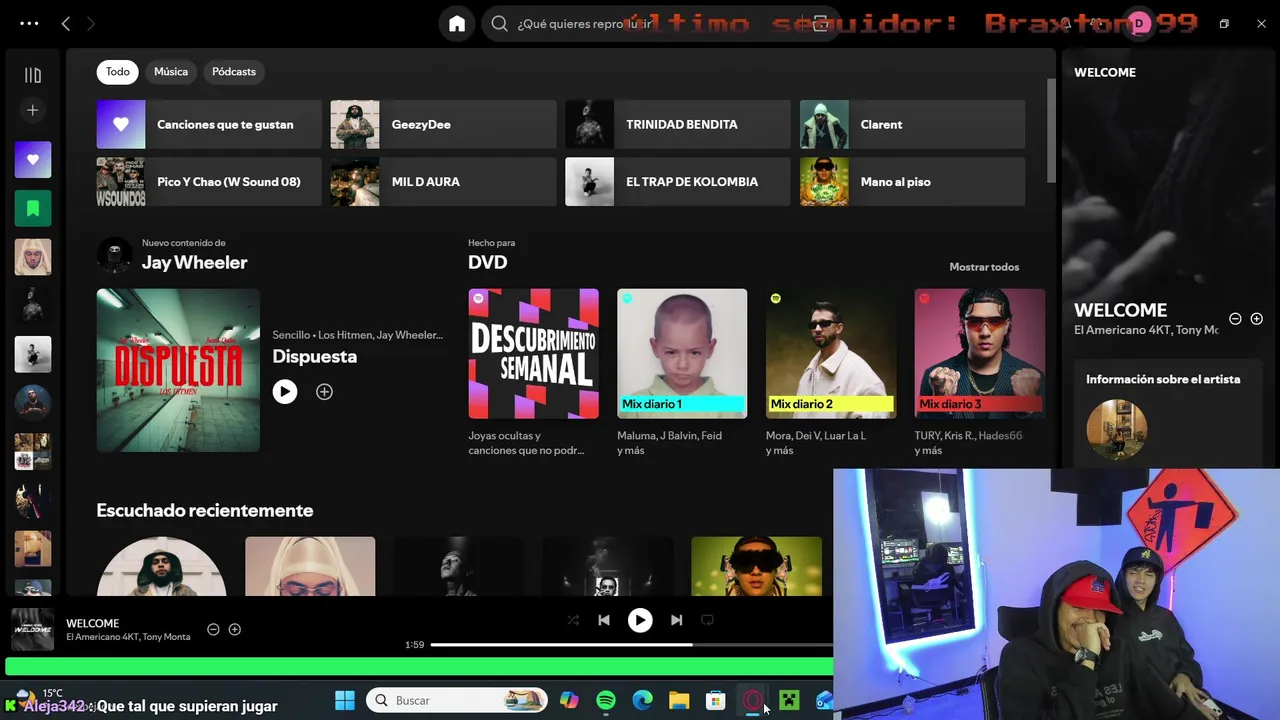Select the 'Todo' filter chip
Screen dimensions: 1280x720
[x=118, y=72]
